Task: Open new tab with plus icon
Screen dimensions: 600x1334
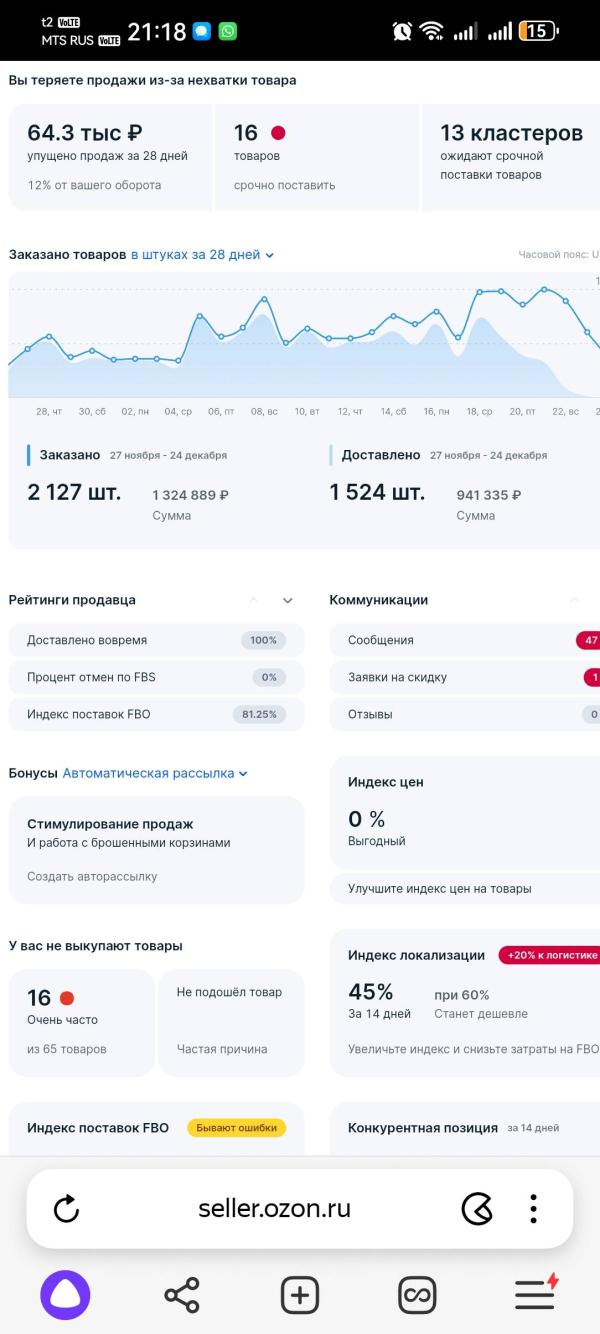Action: pos(300,1295)
